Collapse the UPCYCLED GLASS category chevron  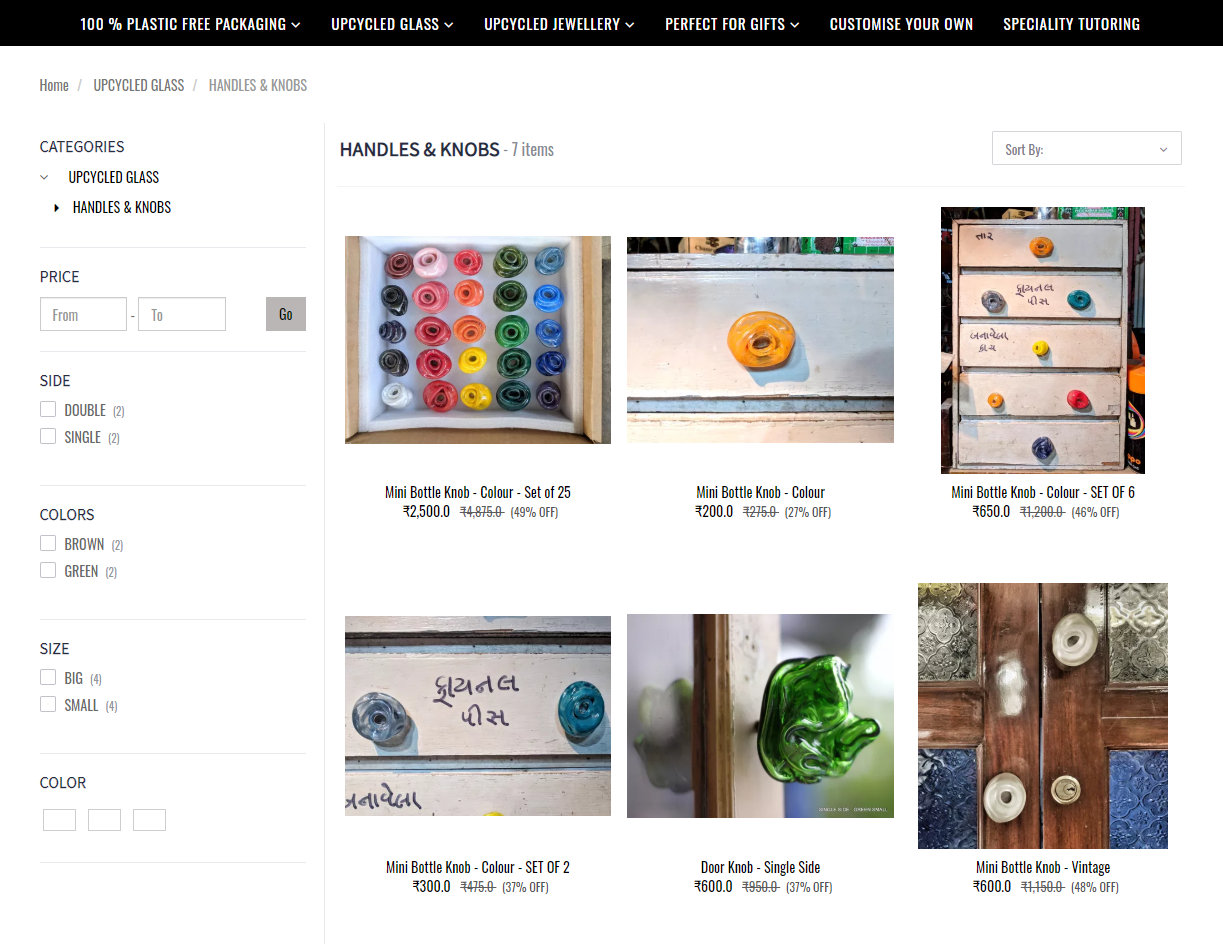point(44,177)
